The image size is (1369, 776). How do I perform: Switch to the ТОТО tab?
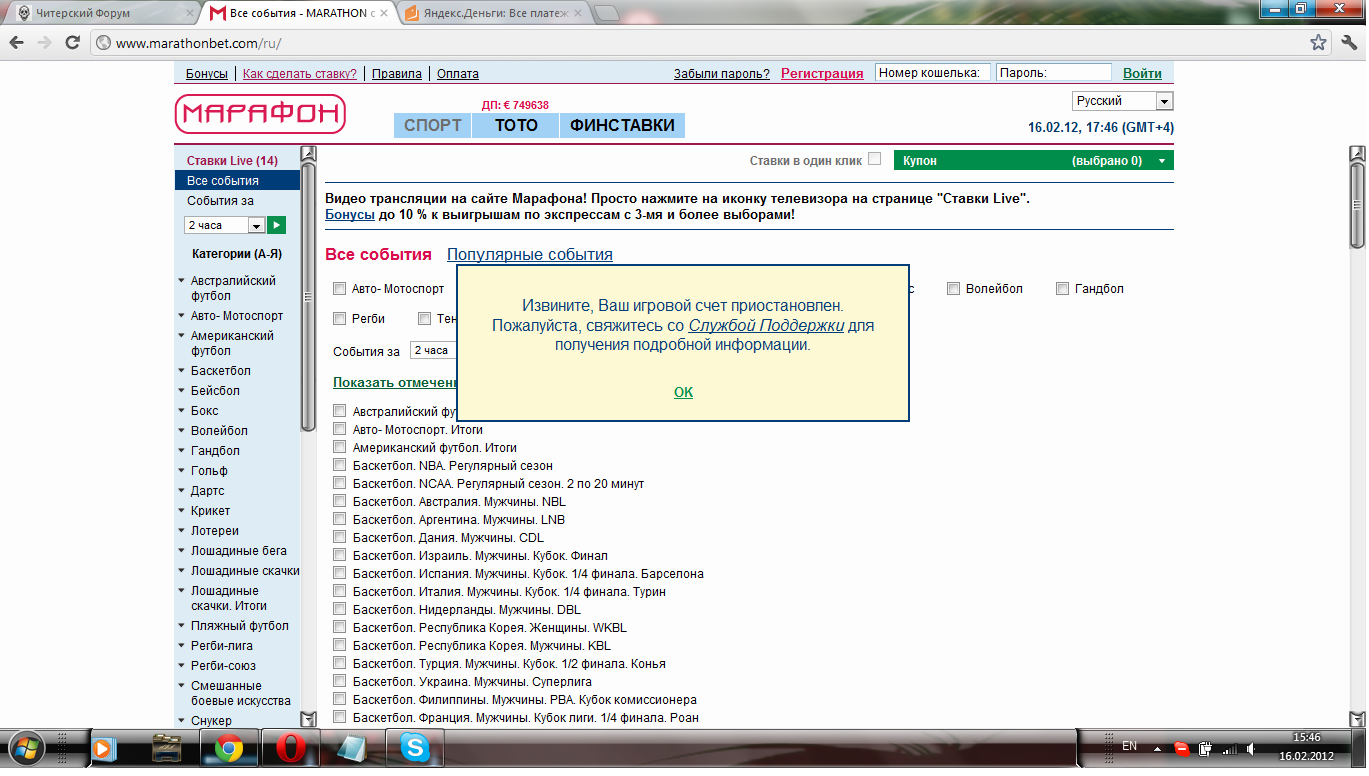[x=516, y=125]
